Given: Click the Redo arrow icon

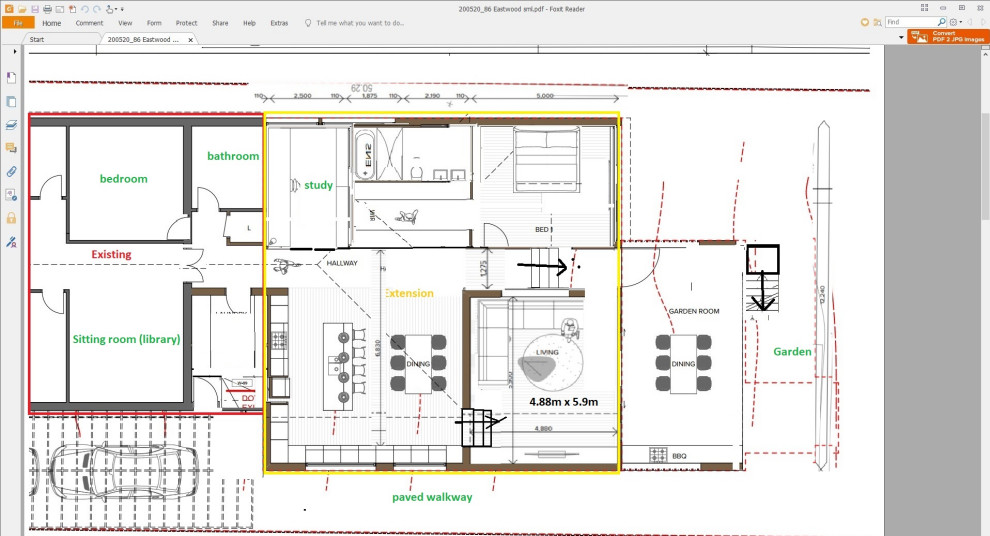Looking at the screenshot, I should point(97,9).
